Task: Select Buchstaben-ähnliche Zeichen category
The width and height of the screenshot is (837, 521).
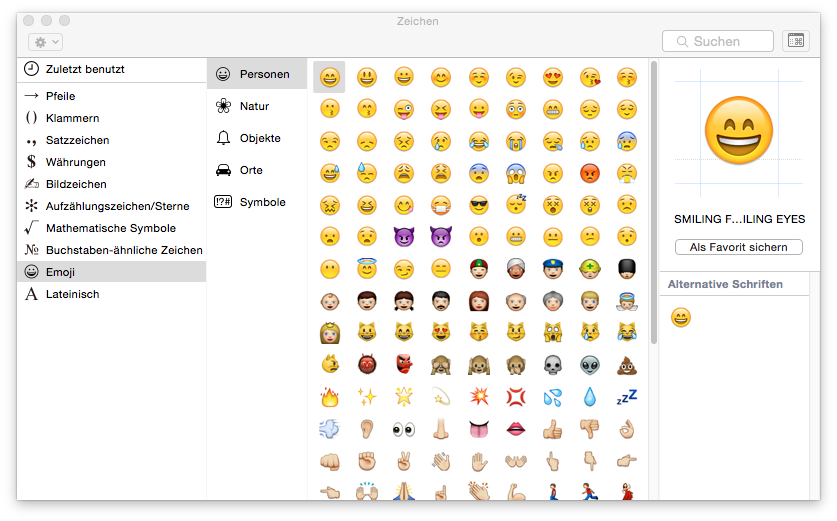Action: 112,250
